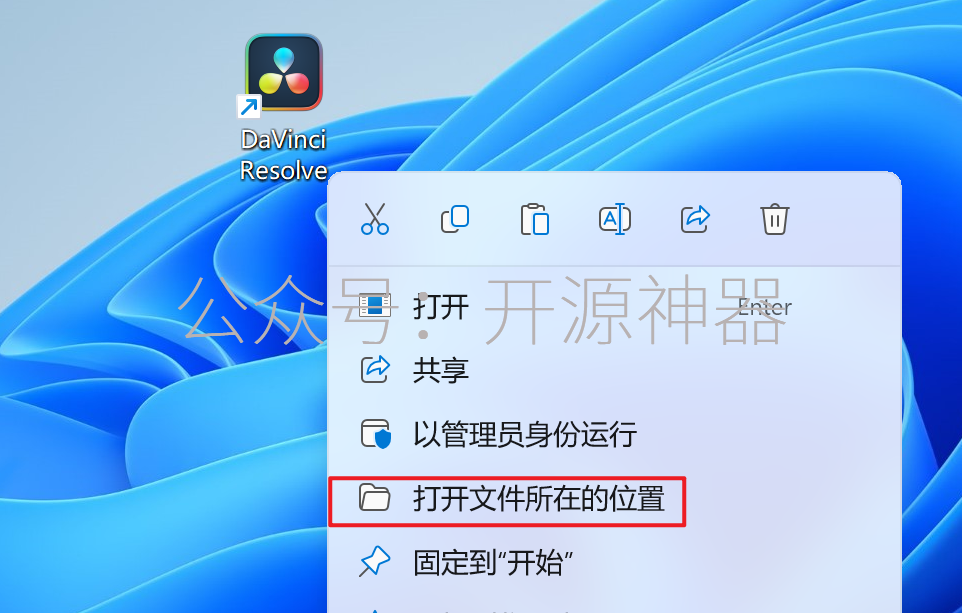Click the Cut scissors icon
Screen dimensions: 962x613
[x=375, y=219]
